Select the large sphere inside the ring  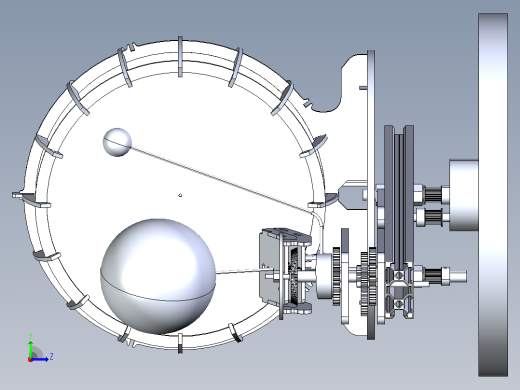tap(158, 276)
